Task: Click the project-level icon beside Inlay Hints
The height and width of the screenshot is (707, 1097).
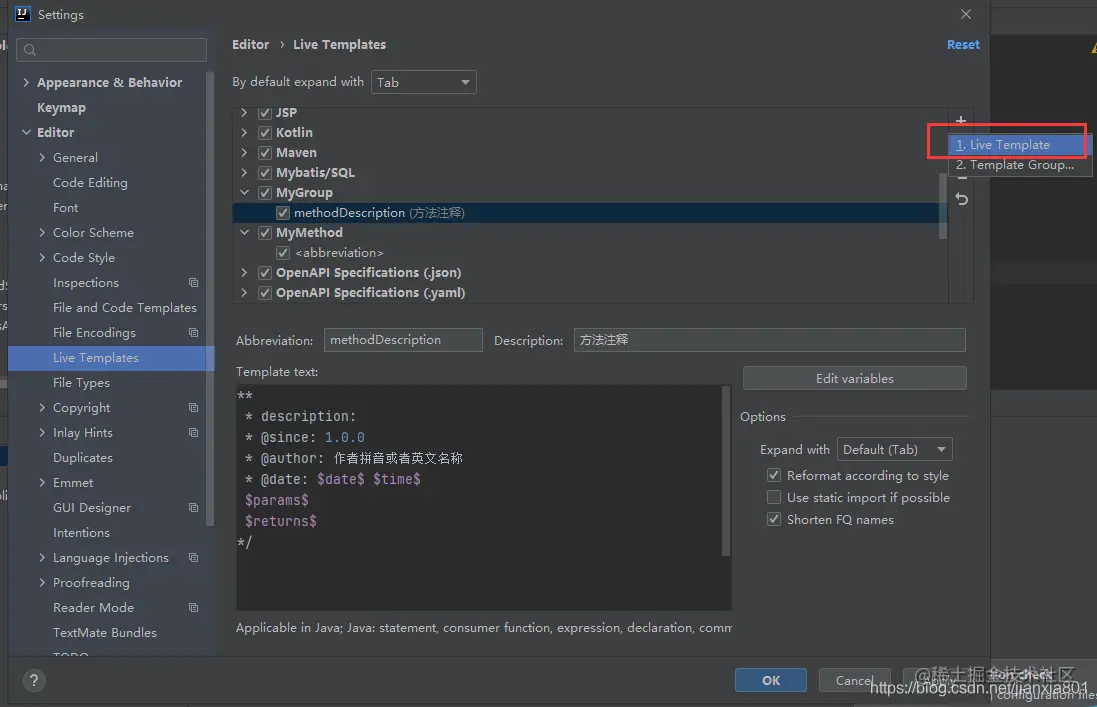Action: coord(194,433)
